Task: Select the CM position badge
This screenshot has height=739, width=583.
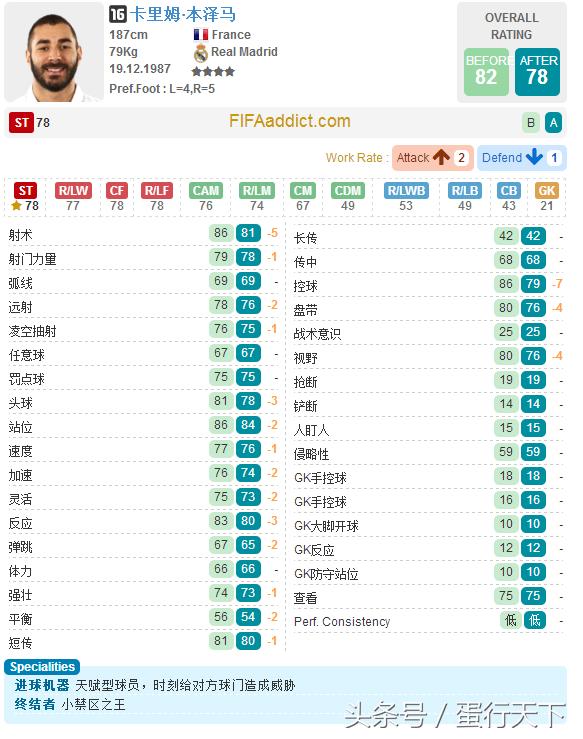Action: [303, 190]
